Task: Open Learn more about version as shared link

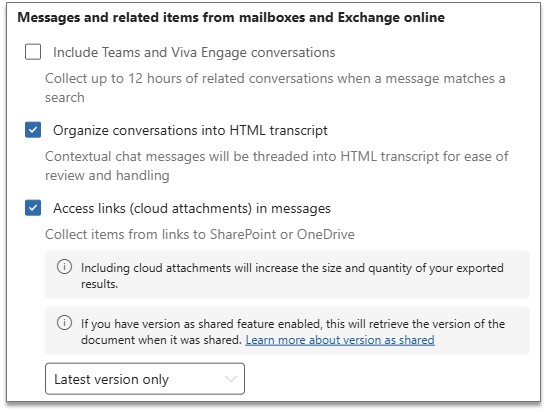Action: 340,340
